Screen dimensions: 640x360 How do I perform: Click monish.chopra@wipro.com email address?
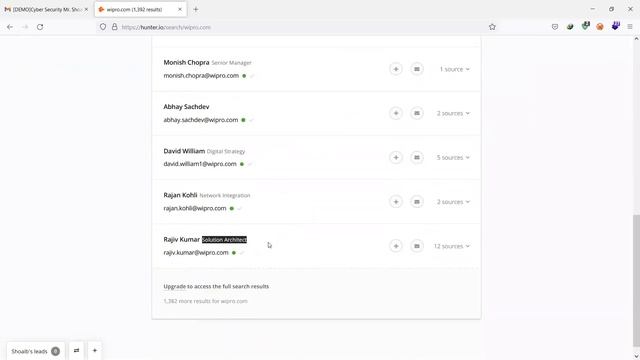click(x=201, y=76)
